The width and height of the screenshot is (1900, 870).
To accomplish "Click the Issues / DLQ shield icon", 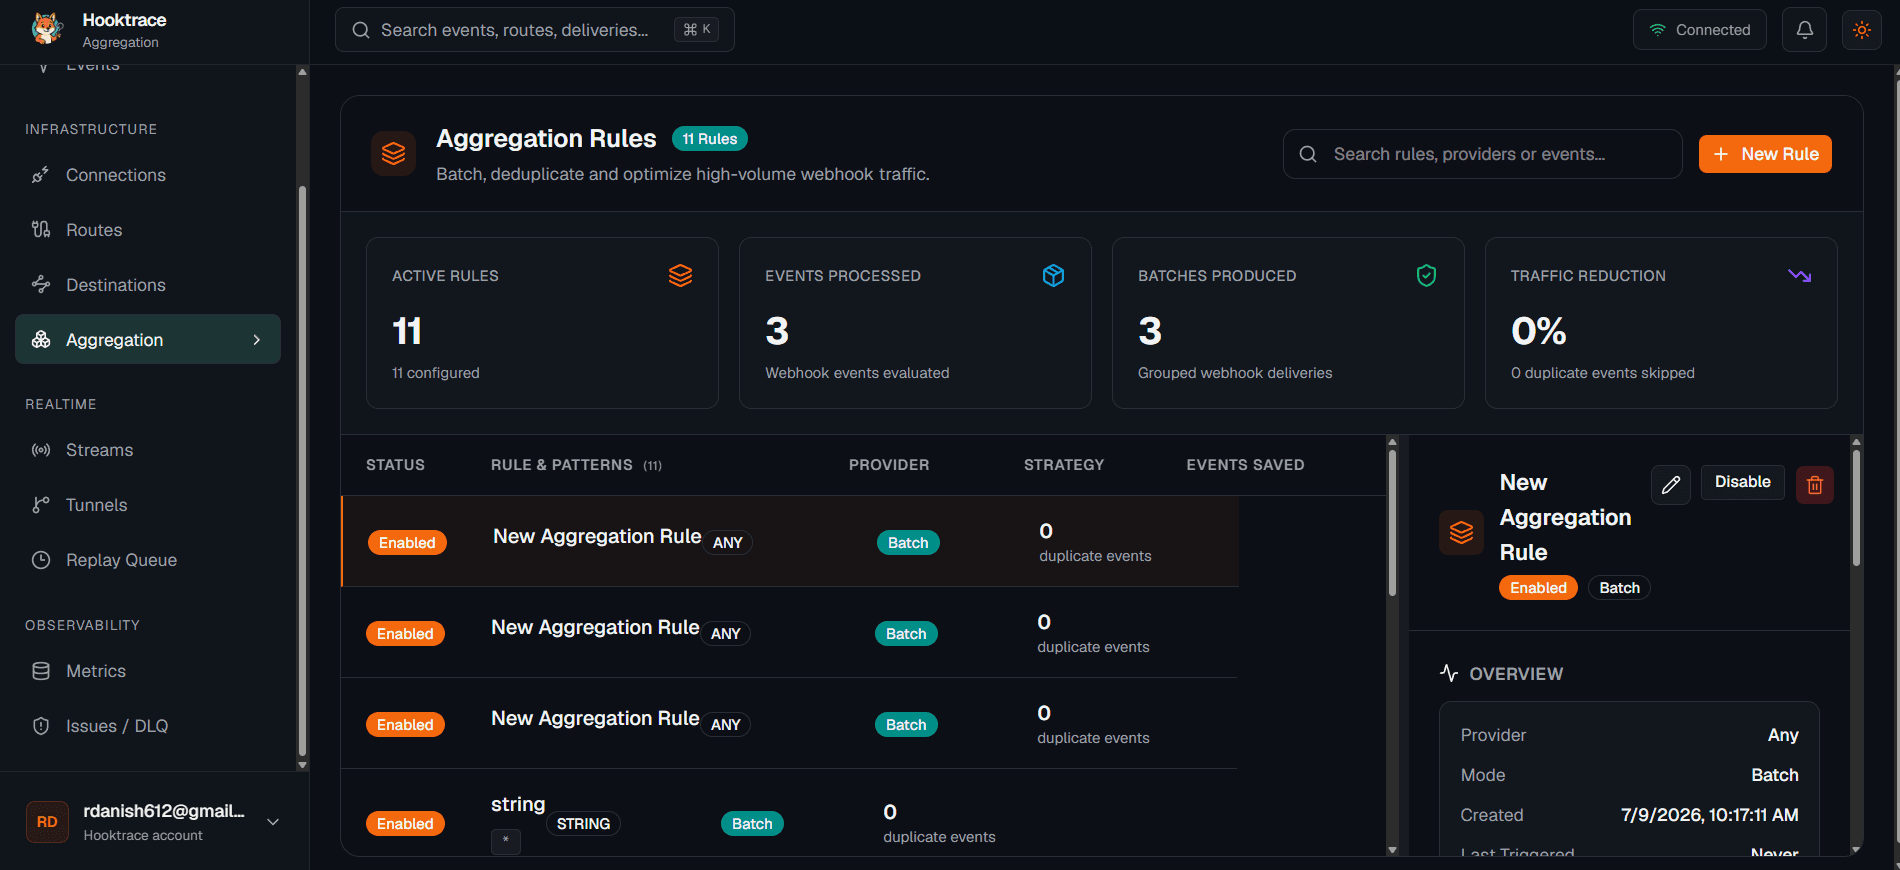I will (x=41, y=726).
